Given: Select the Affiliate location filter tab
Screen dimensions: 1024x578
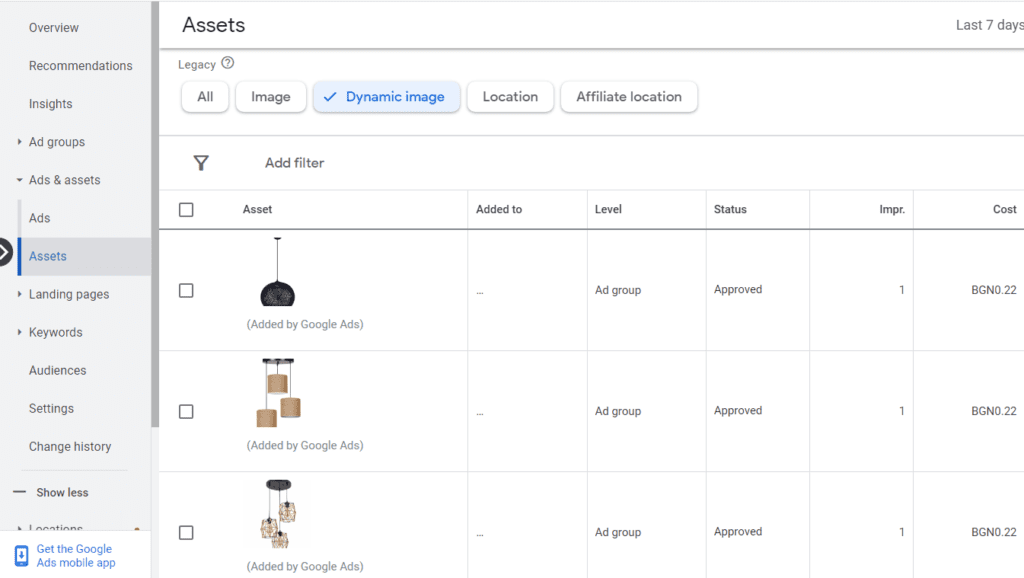Looking at the screenshot, I should point(629,97).
